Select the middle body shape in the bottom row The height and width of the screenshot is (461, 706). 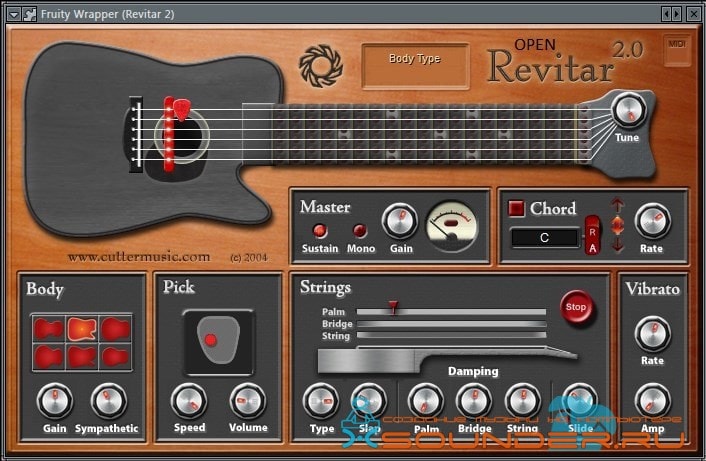[82, 357]
